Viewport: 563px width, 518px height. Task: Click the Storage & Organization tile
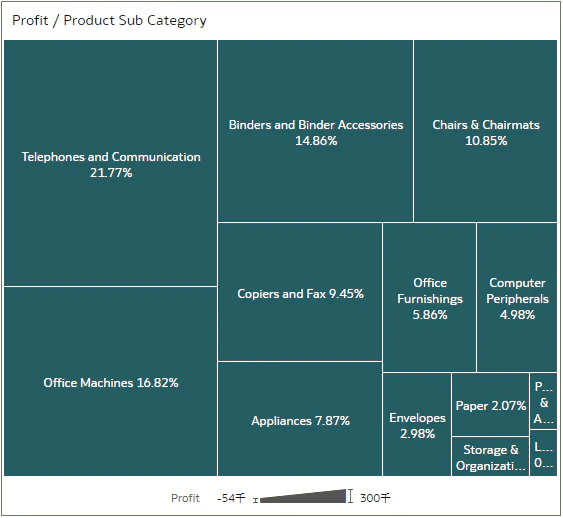490,456
